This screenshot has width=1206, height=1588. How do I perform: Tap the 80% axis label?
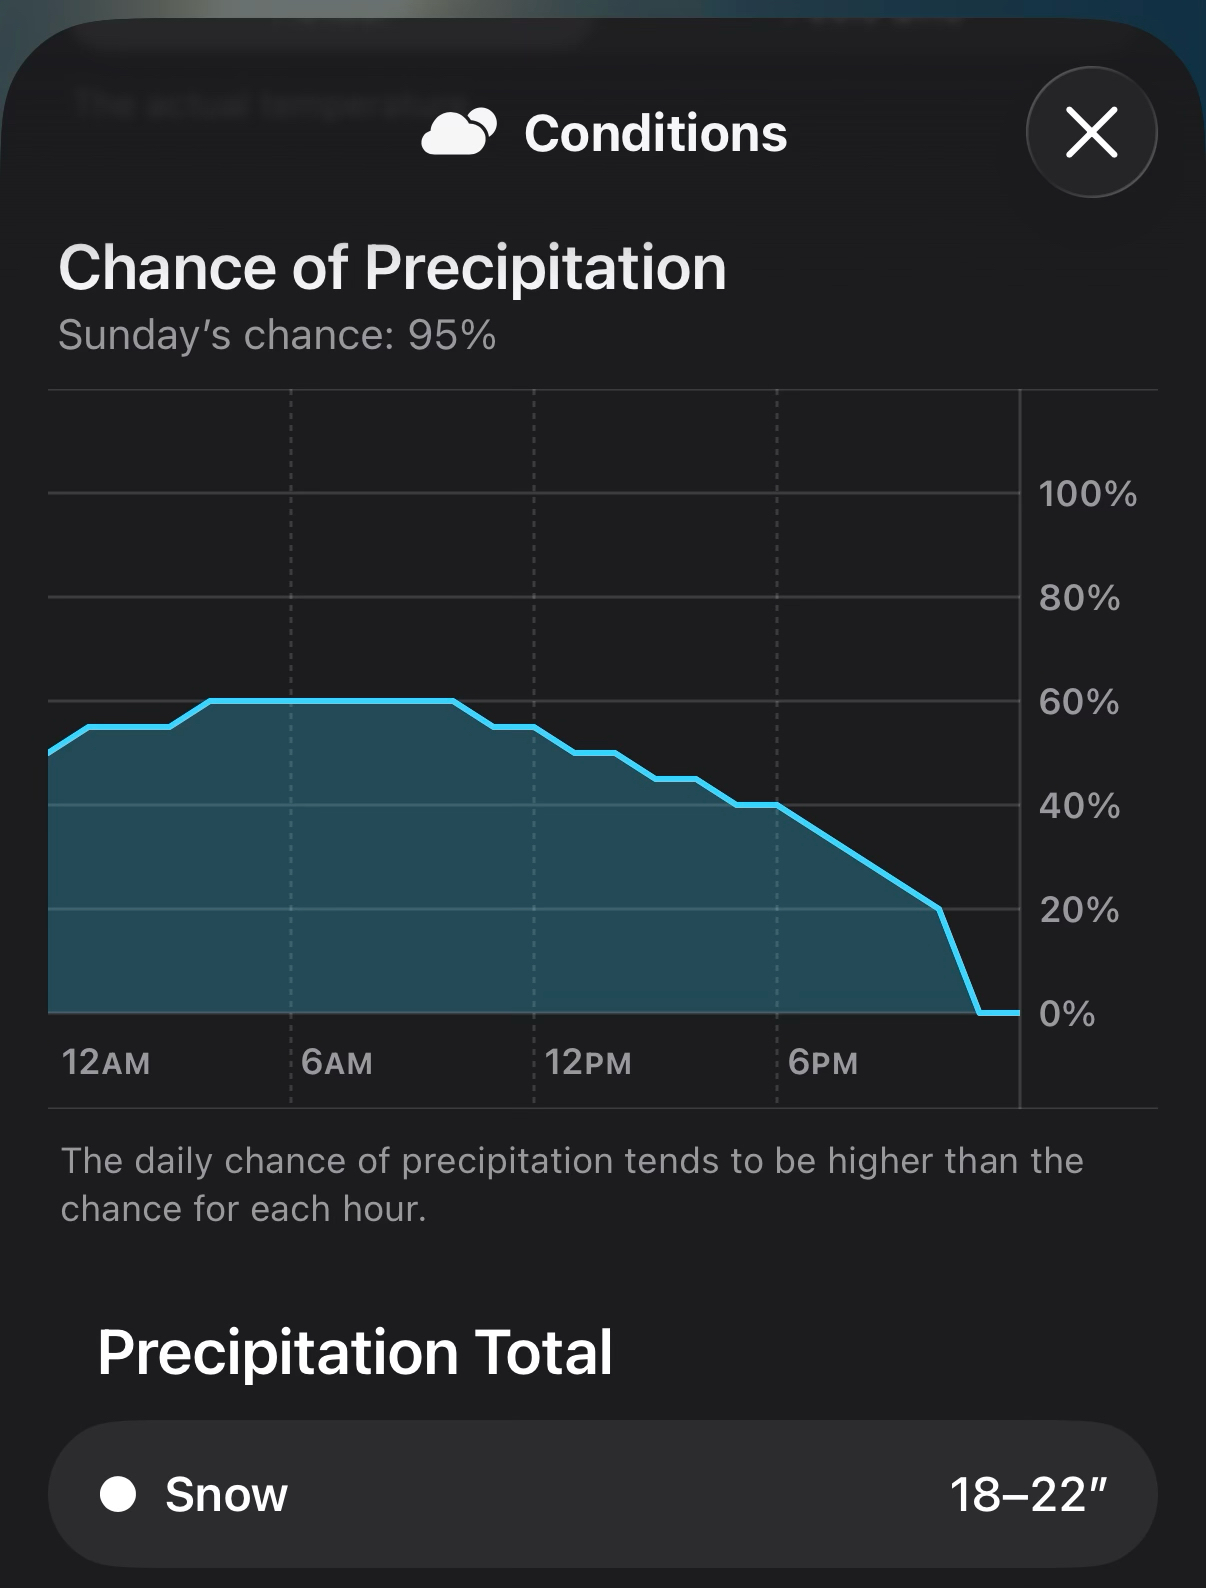[1080, 598]
